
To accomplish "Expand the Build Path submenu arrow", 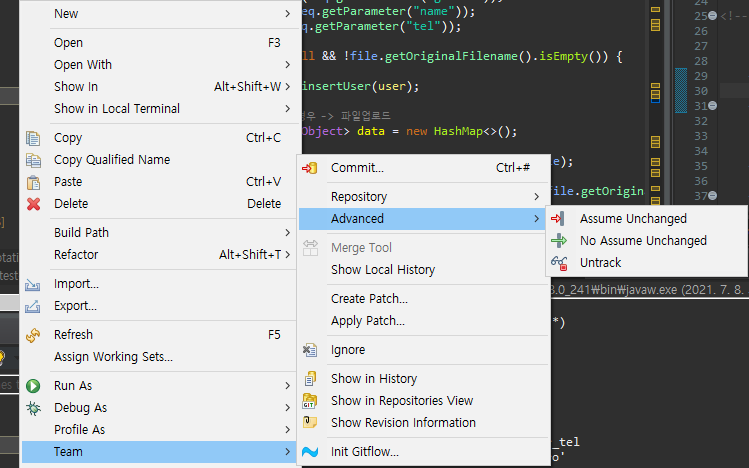I will pos(288,233).
